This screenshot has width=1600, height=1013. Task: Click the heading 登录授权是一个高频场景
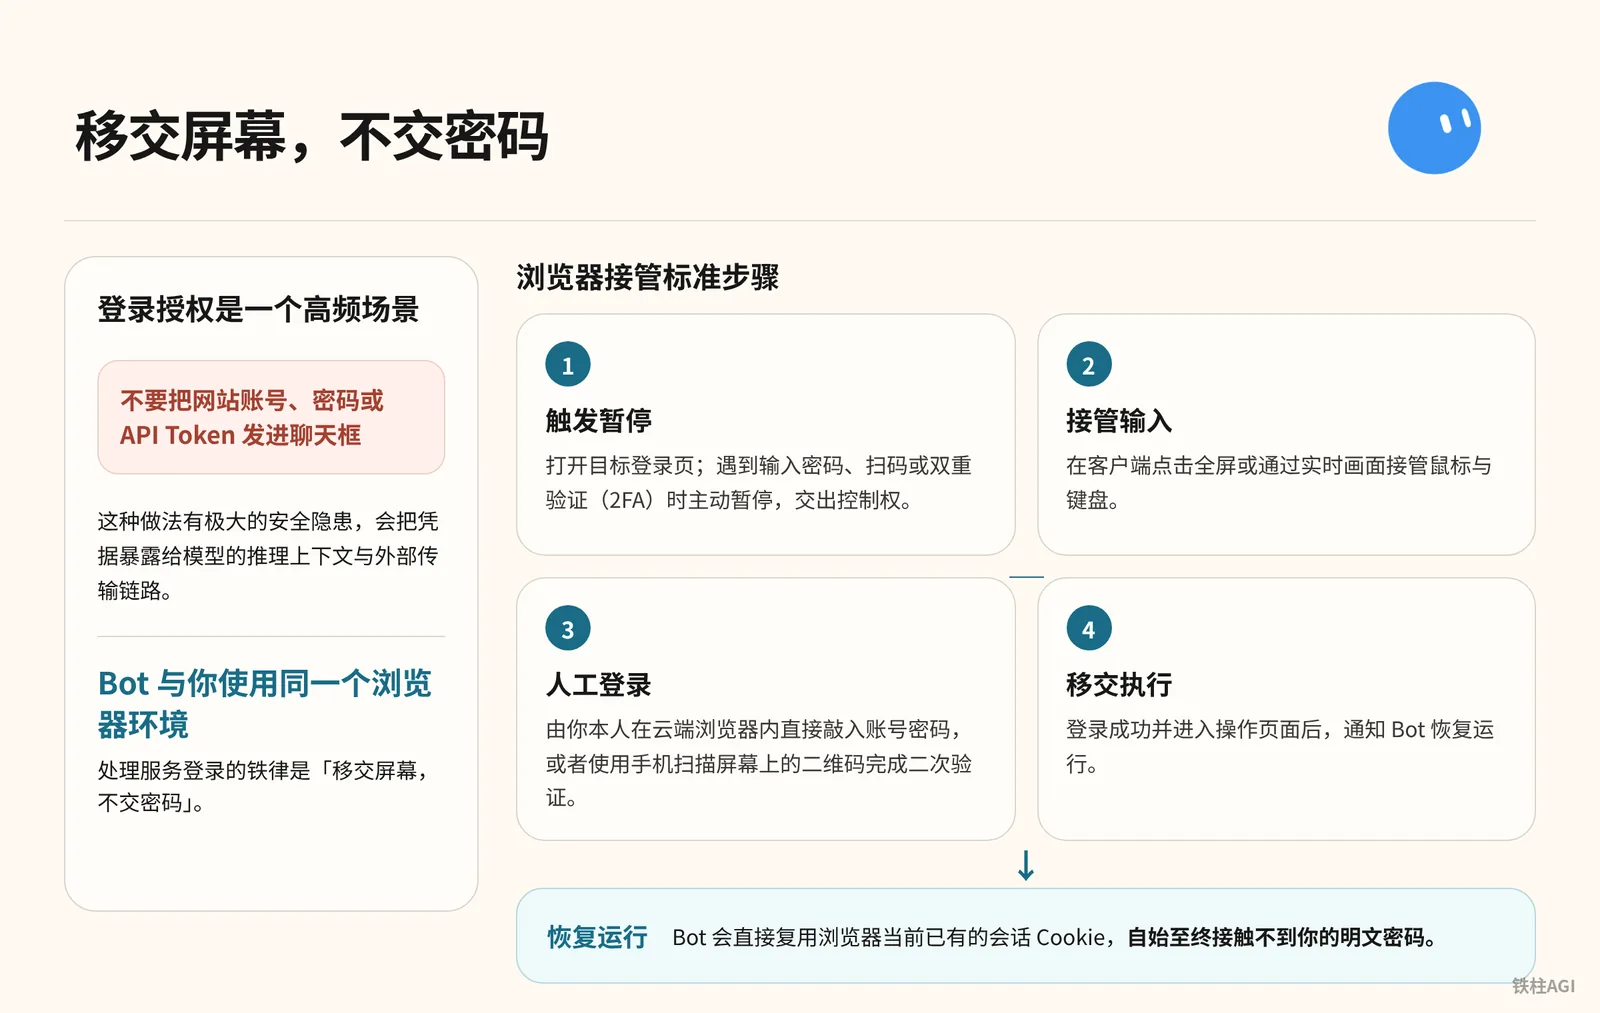(x=258, y=310)
